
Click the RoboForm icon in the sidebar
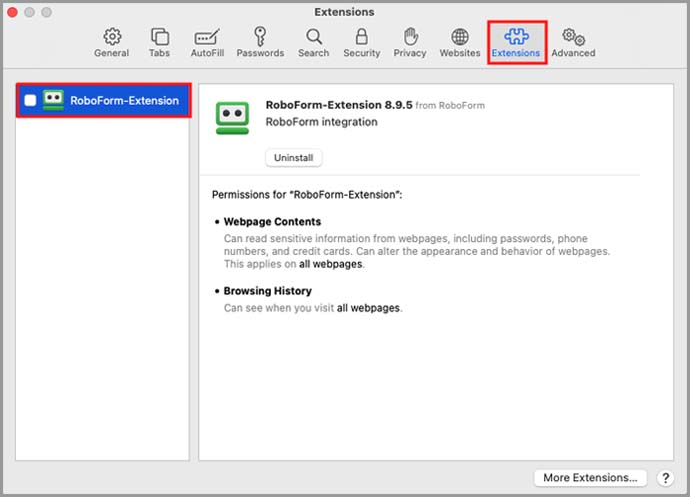53,100
